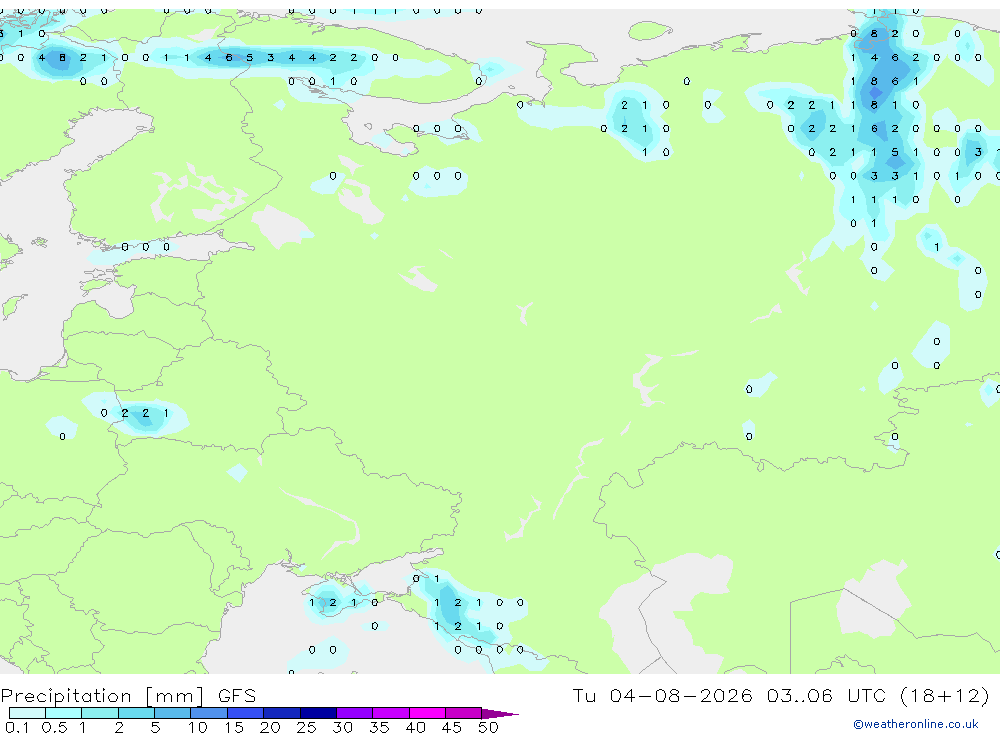Pick the 10–15 mm blue legend swatch
The width and height of the screenshot is (1000, 733).
[209, 713]
